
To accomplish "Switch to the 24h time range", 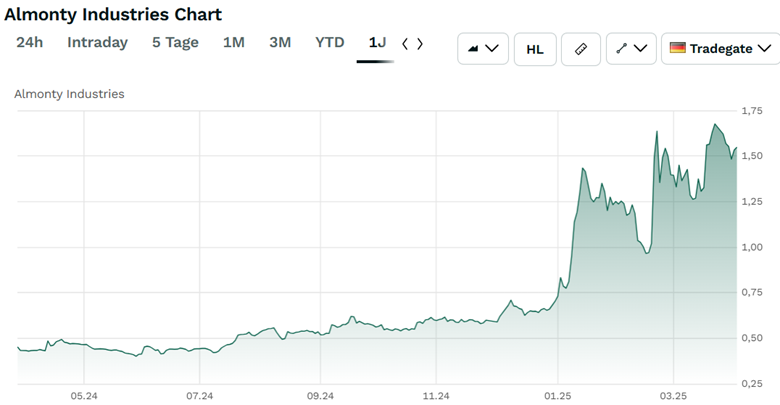I will pyautogui.click(x=30, y=42).
